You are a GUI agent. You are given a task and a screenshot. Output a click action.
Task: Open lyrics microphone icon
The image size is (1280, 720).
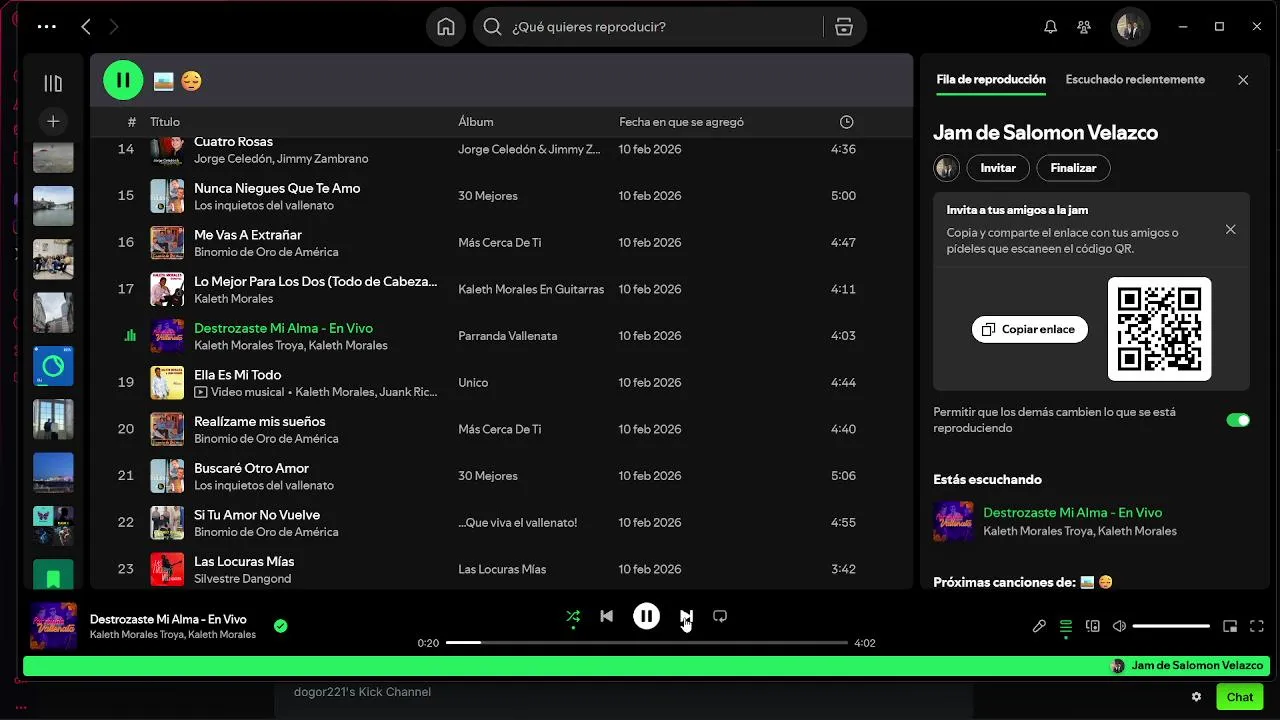(x=1039, y=626)
